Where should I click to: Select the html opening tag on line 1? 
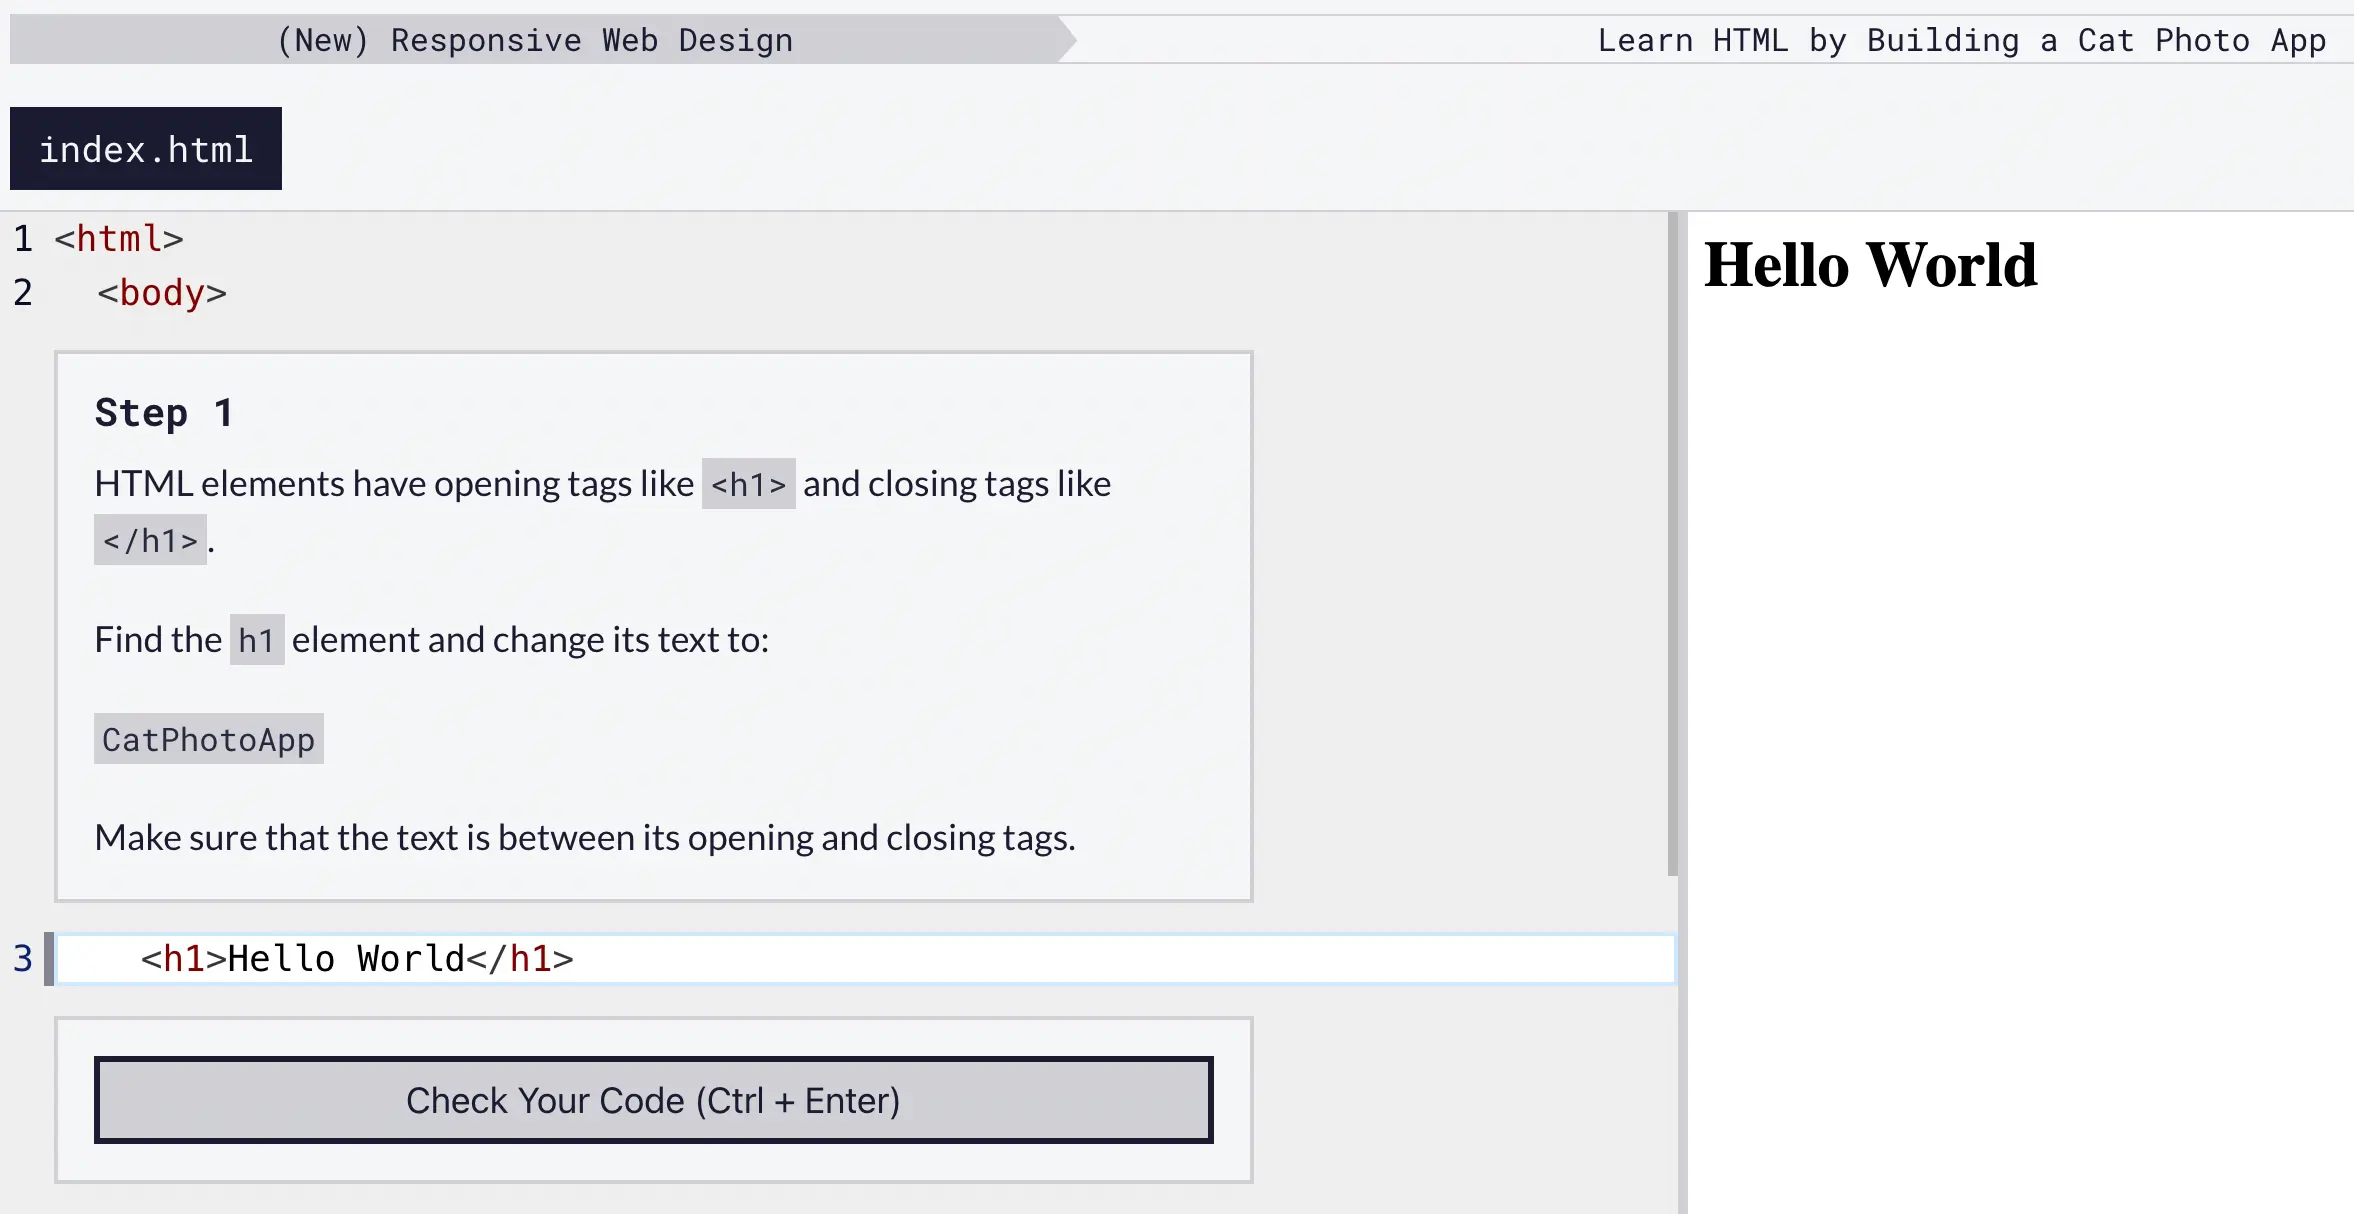click(x=118, y=238)
